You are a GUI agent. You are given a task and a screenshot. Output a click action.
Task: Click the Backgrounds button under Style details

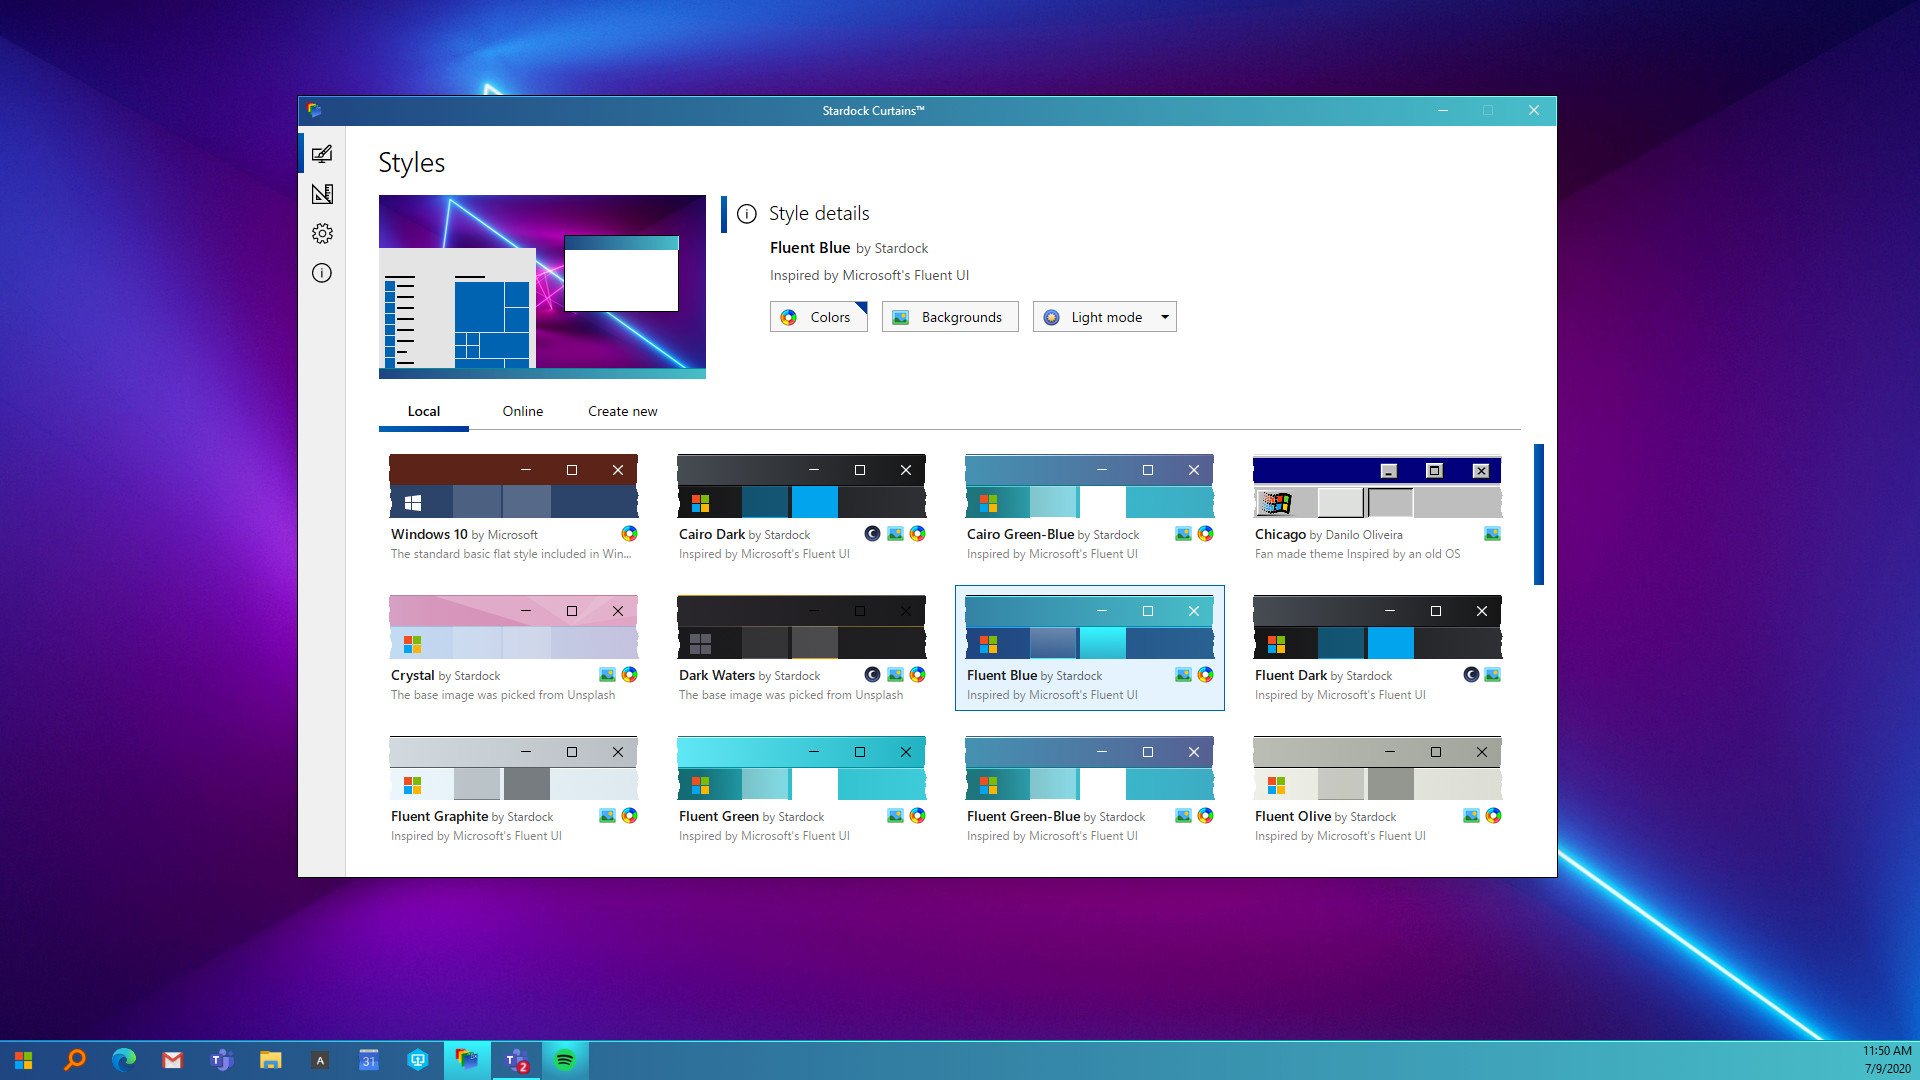click(x=949, y=316)
